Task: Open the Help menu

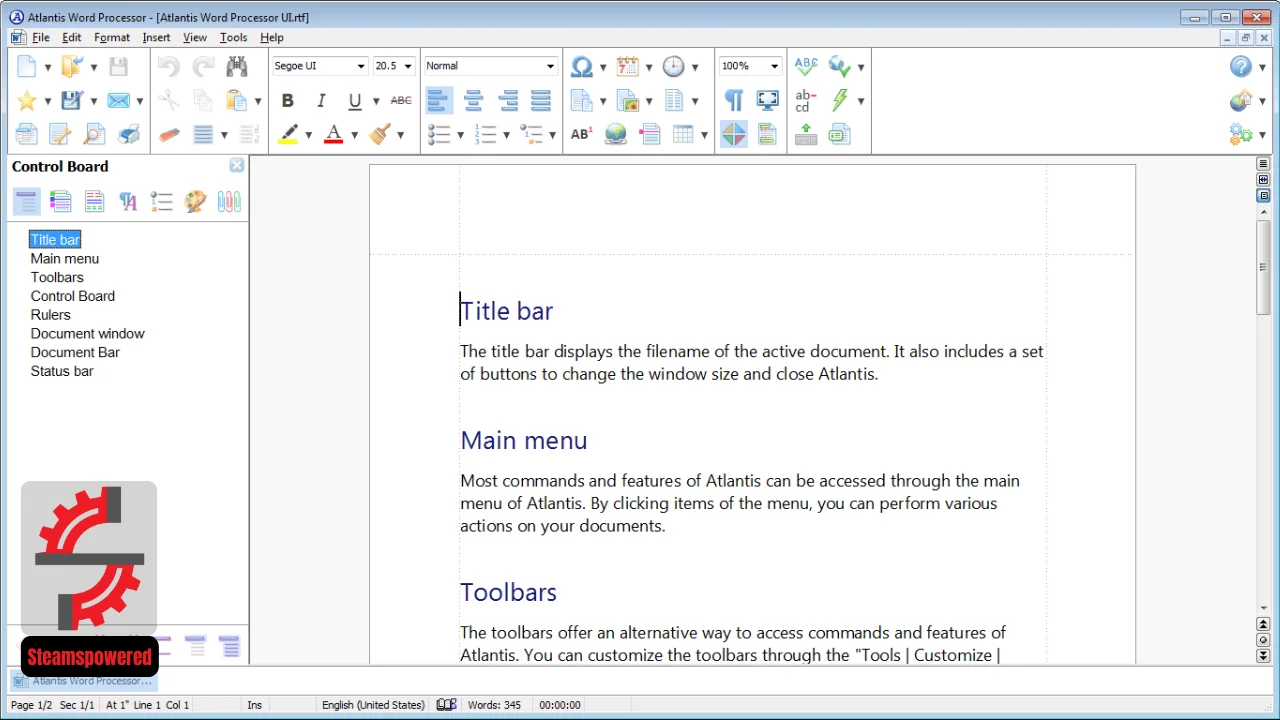Action: (272, 37)
